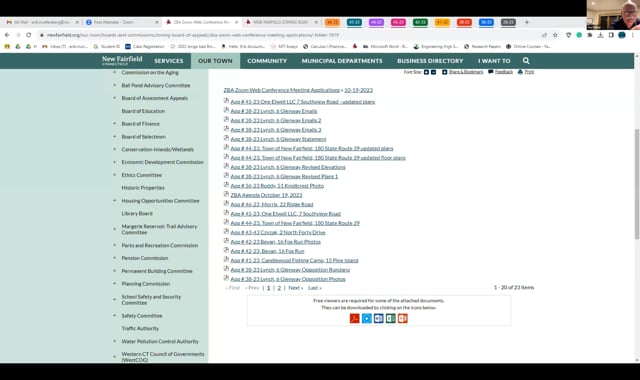Download Word viewer icon
Screen dimensions: 640x380
(378, 318)
